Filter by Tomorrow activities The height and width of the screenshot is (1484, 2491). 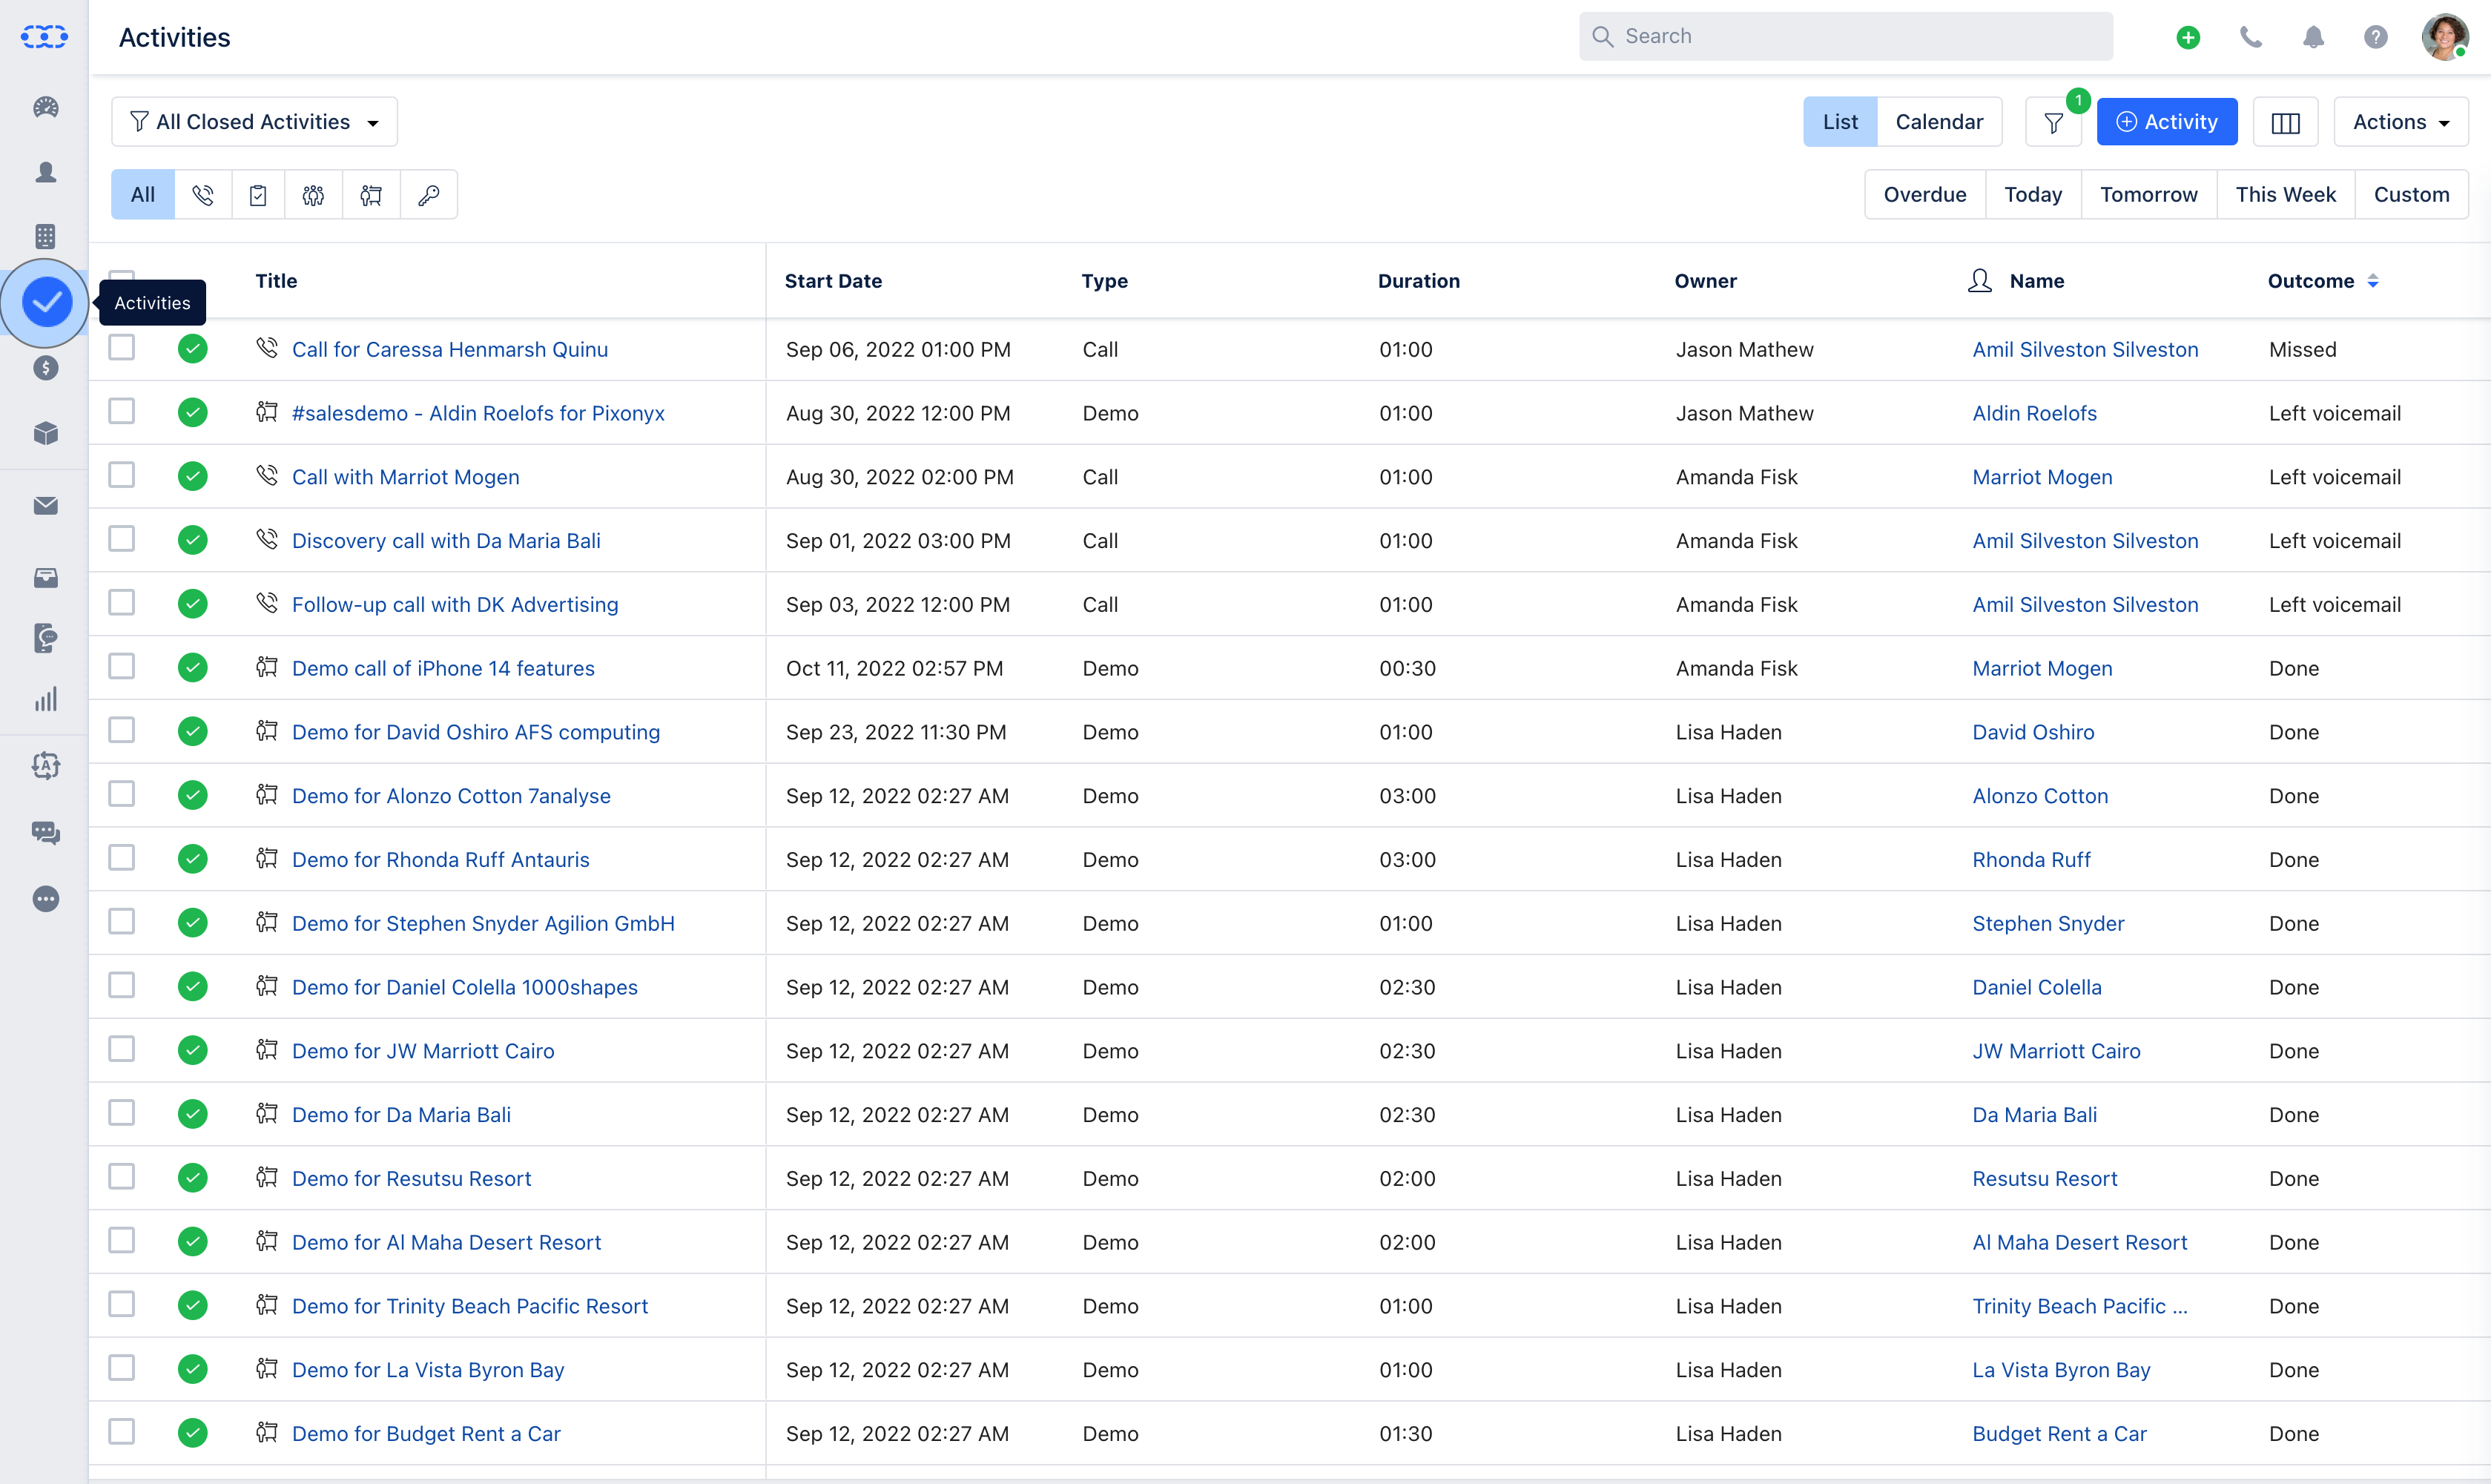click(2149, 195)
